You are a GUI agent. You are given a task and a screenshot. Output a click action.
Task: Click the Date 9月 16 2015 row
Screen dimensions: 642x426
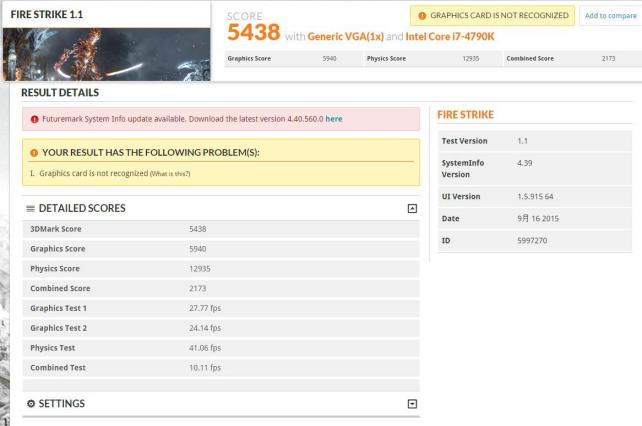(535, 219)
